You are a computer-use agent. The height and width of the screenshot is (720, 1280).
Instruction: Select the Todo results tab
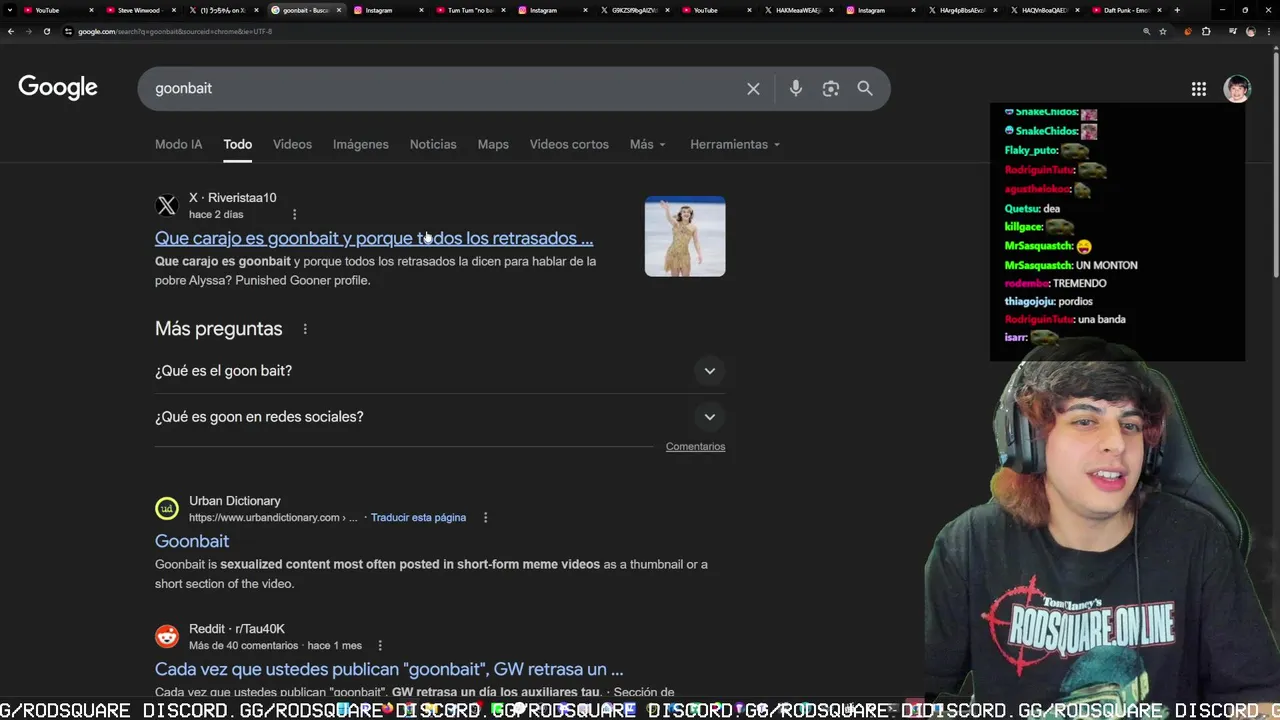pos(237,144)
